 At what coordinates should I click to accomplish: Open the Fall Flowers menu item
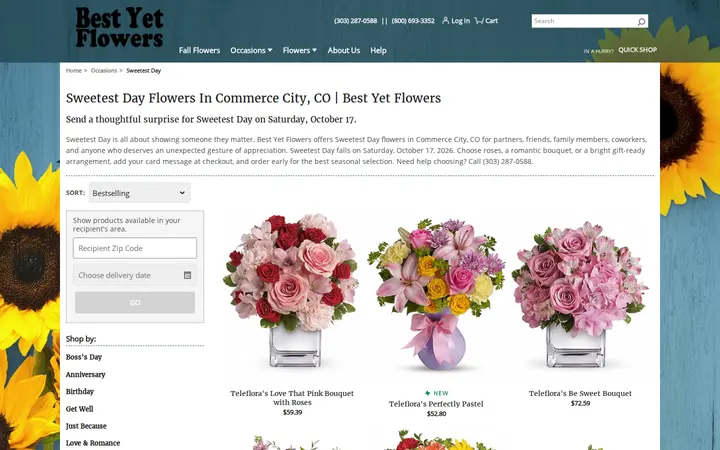pyautogui.click(x=199, y=50)
